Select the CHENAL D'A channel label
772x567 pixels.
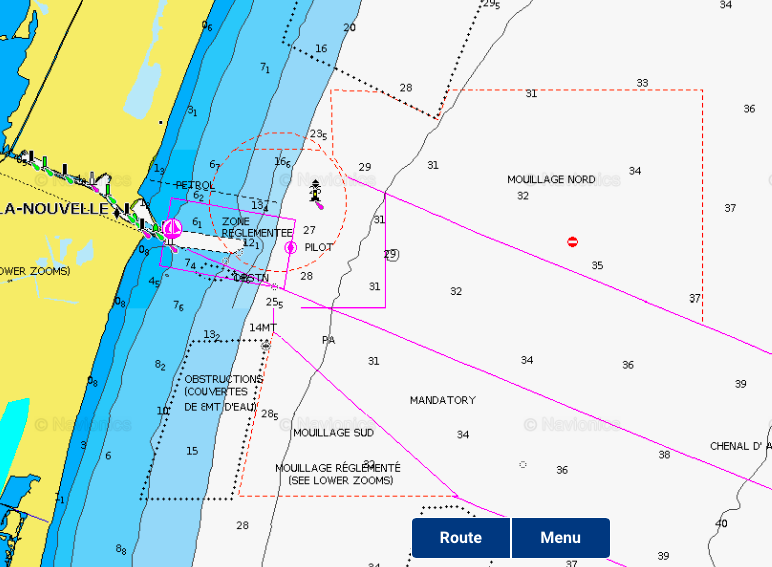(x=740, y=446)
